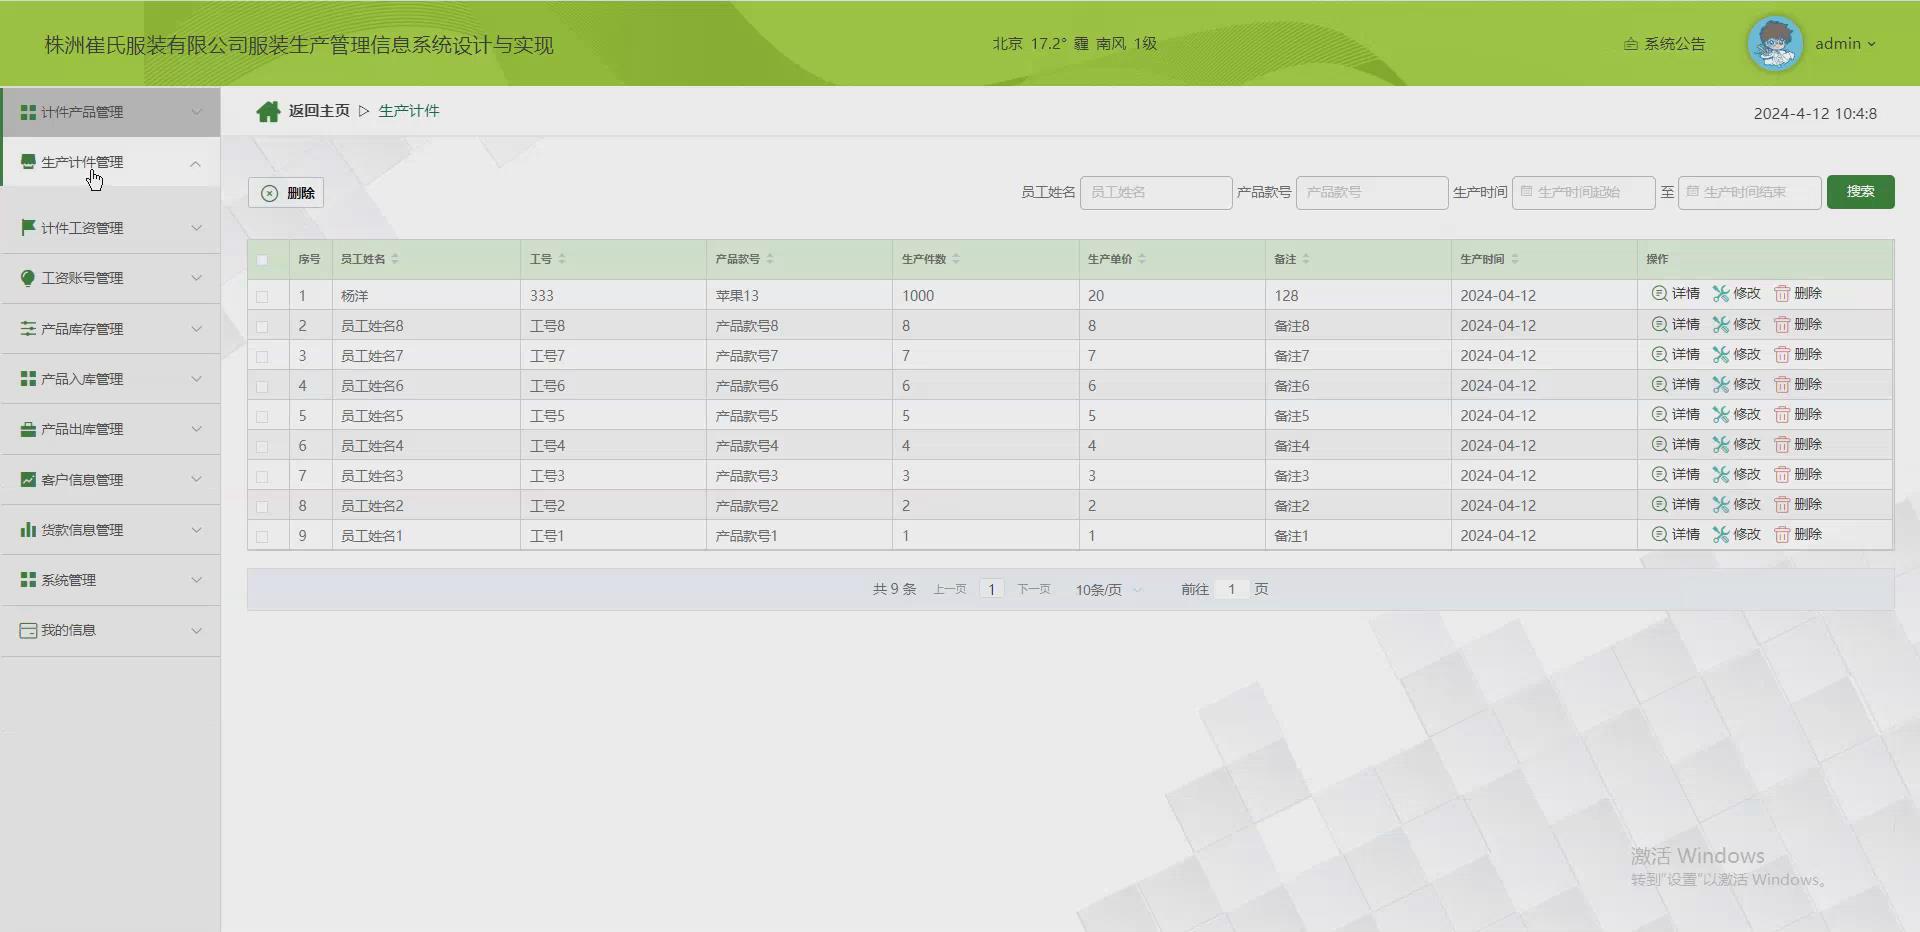View 详情 of 员工姓名2
The width and height of the screenshot is (1920, 932).
coord(1675,504)
